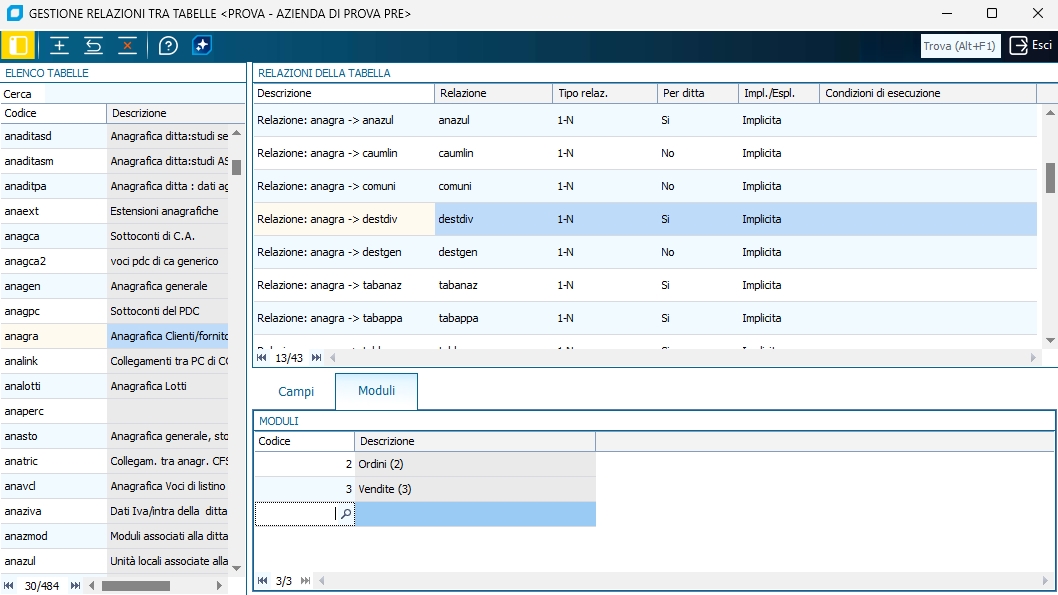Image resolution: width=1058 pixels, height=595 pixels.
Task: Open the help question mark icon
Action: pyautogui.click(x=168, y=45)
